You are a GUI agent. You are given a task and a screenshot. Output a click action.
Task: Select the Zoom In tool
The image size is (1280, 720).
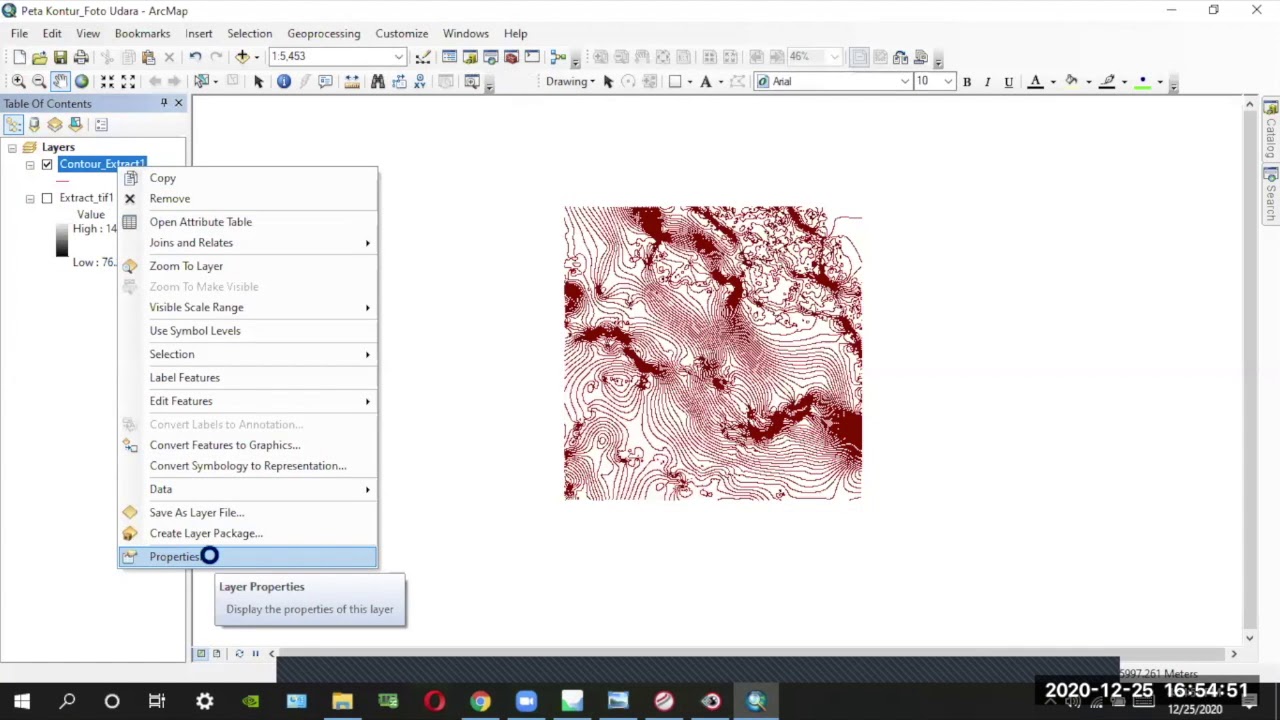pos(18,81)
